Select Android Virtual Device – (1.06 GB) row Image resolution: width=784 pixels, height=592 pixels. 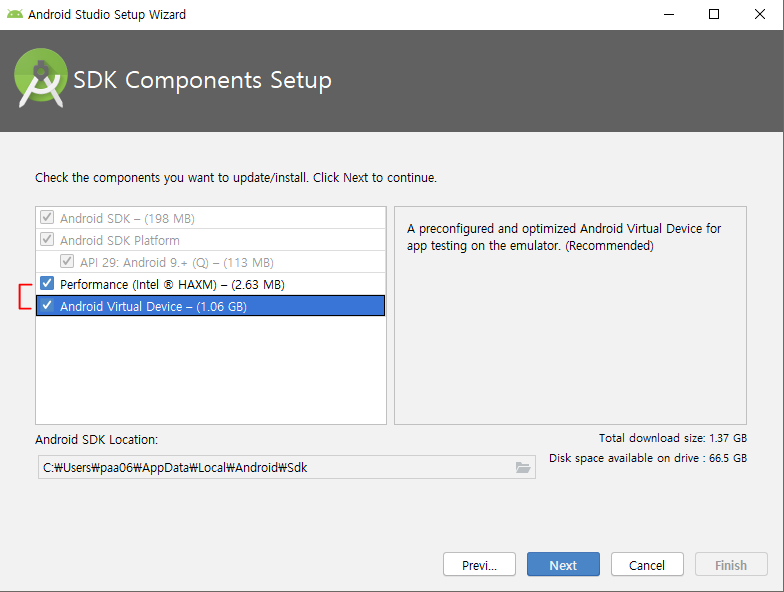pos(210,306)
